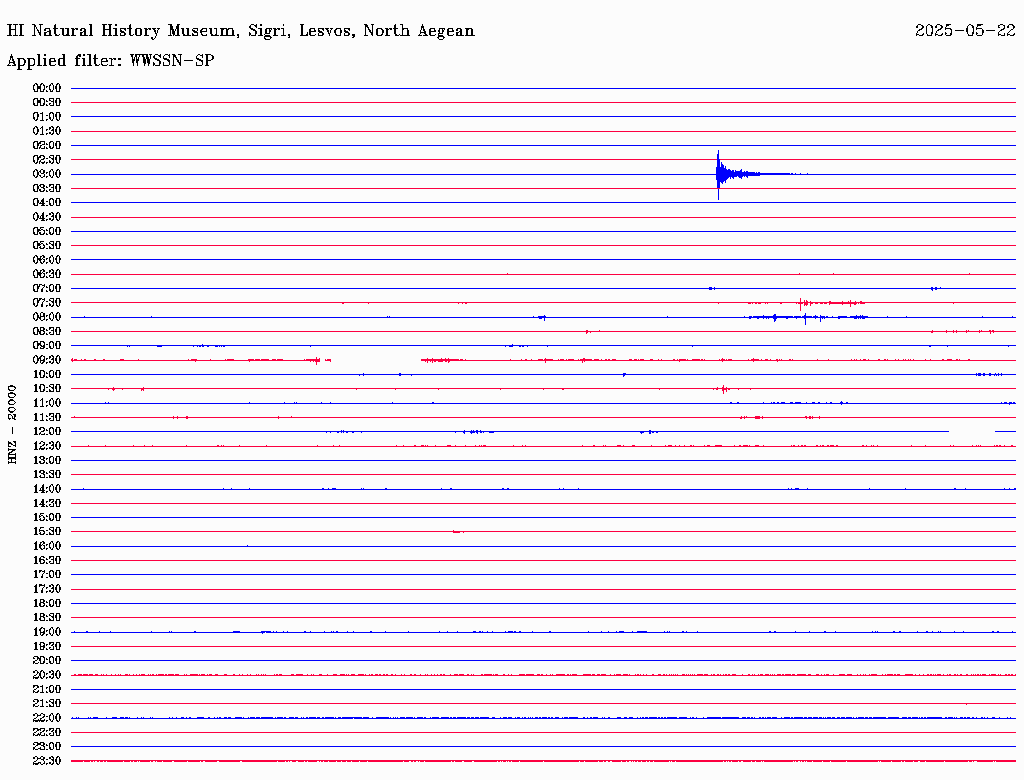Screen dimensions: 1024x780
Task: Select the 16:30 time label
Action: coord(47,561)
